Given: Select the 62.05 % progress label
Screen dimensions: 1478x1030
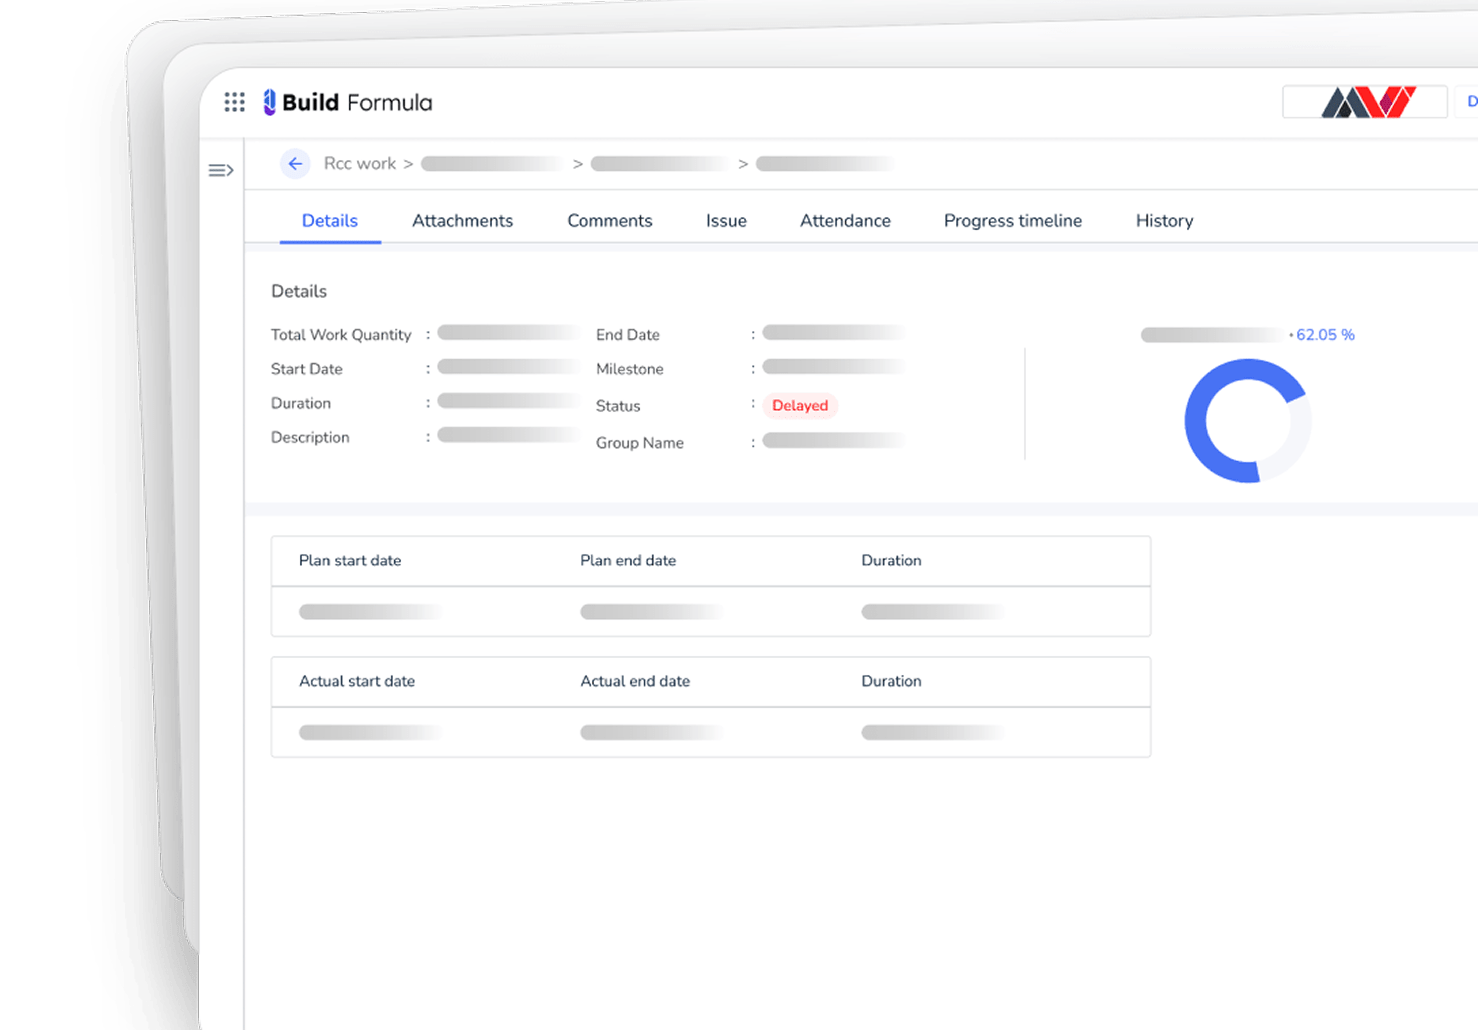Looking at the screenshot, I should point(1324,335).
